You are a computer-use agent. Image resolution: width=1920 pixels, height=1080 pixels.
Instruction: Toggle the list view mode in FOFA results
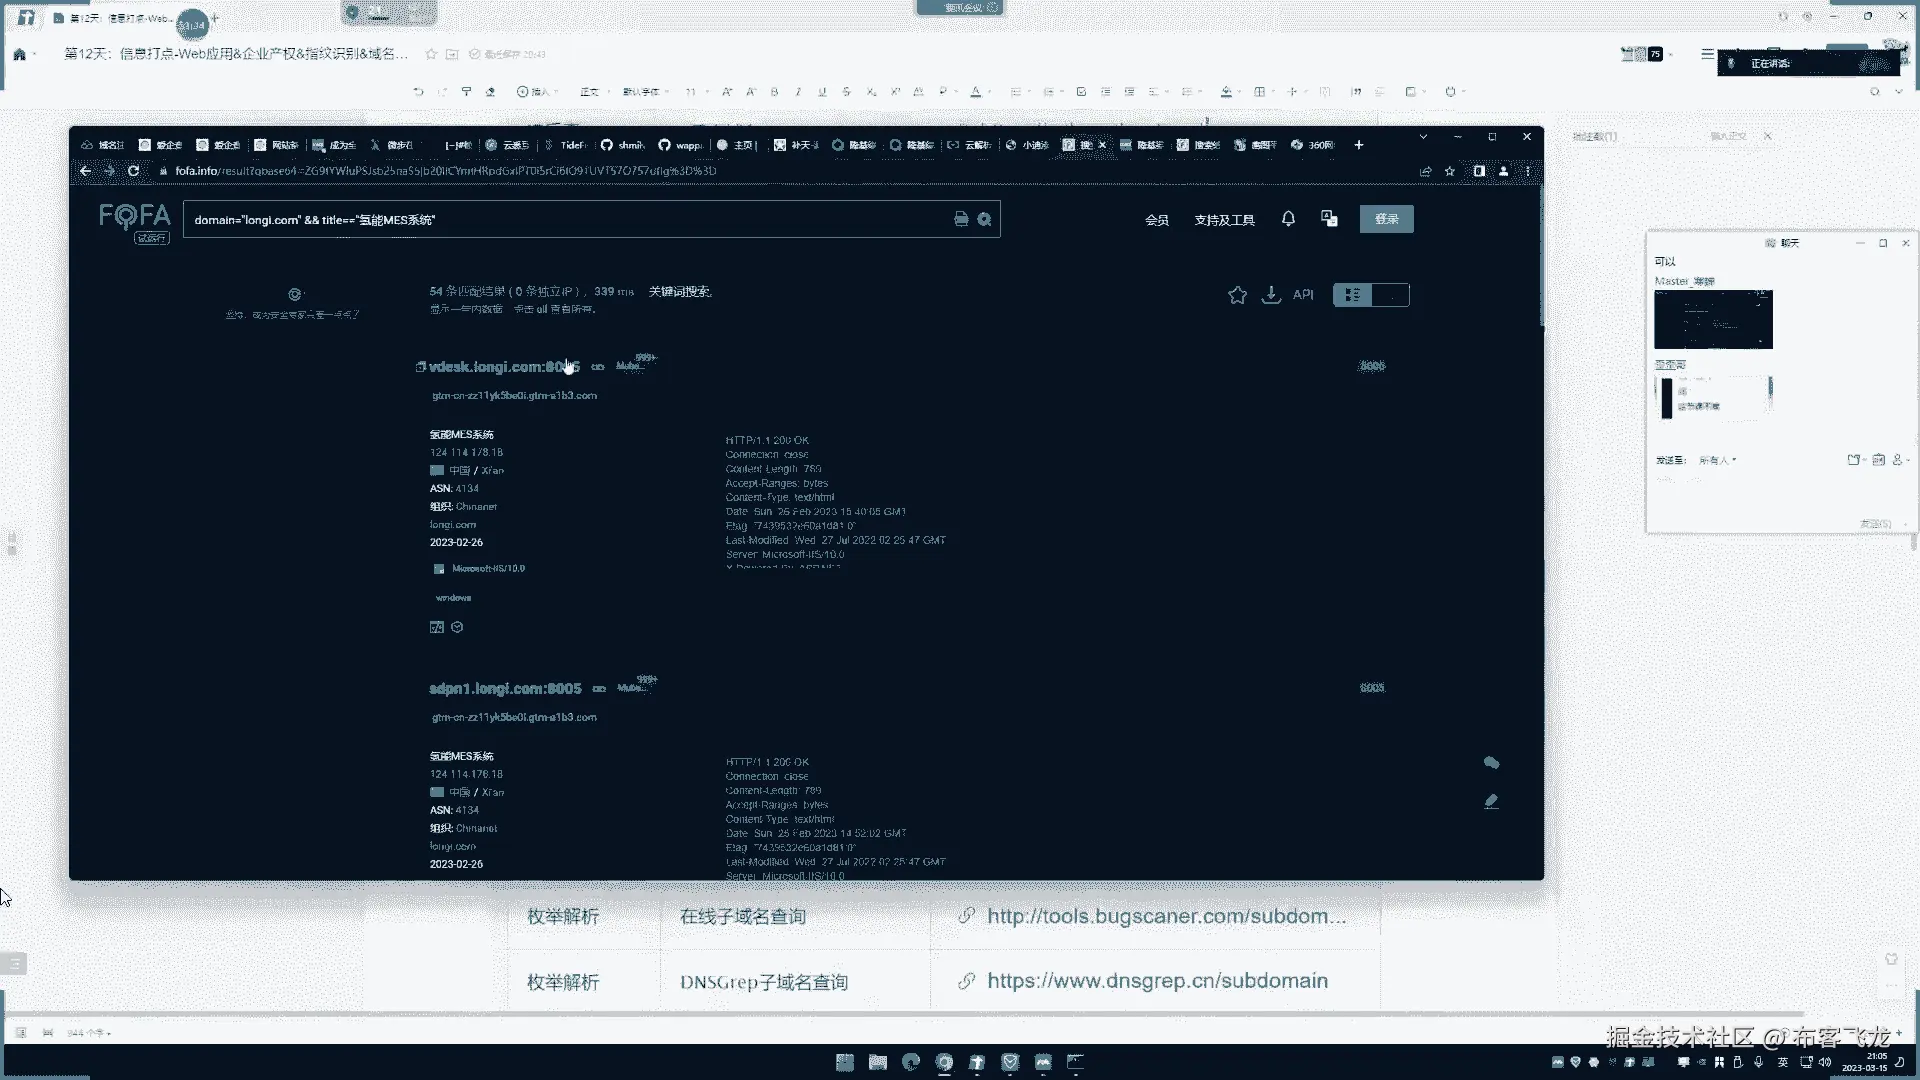coord(1352,295)
